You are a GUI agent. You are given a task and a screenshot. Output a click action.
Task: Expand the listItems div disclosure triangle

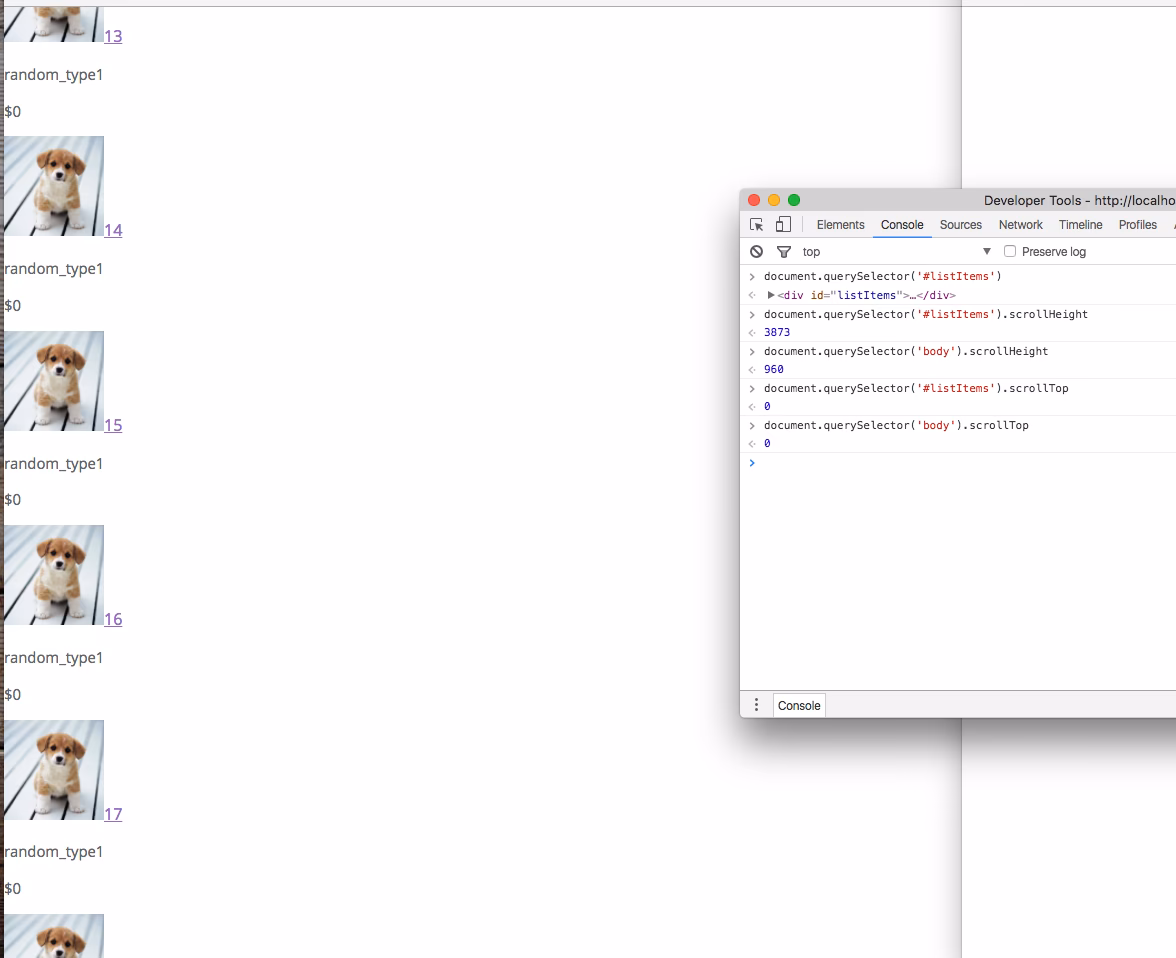pos(770,294)
